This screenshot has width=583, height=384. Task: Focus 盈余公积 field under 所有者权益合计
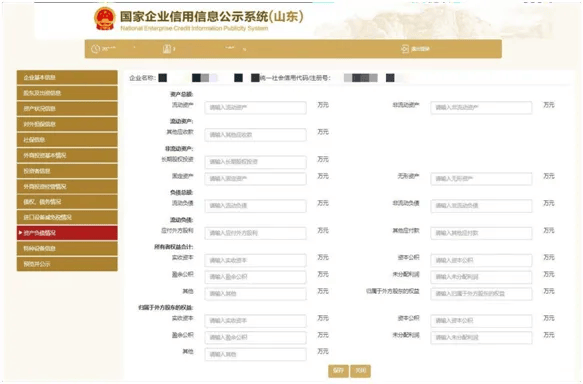[x=255, y=277]
